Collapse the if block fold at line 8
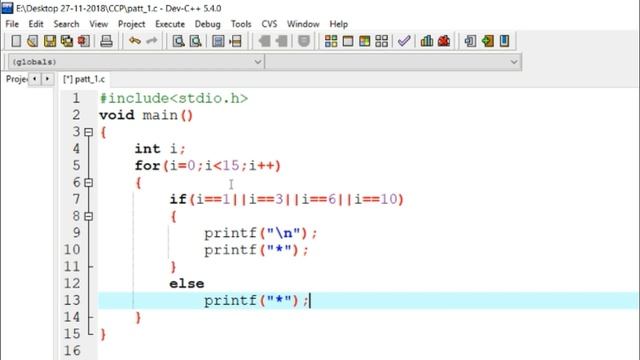The height and width of the screenshot is (360, 640). tap(89, 216)
